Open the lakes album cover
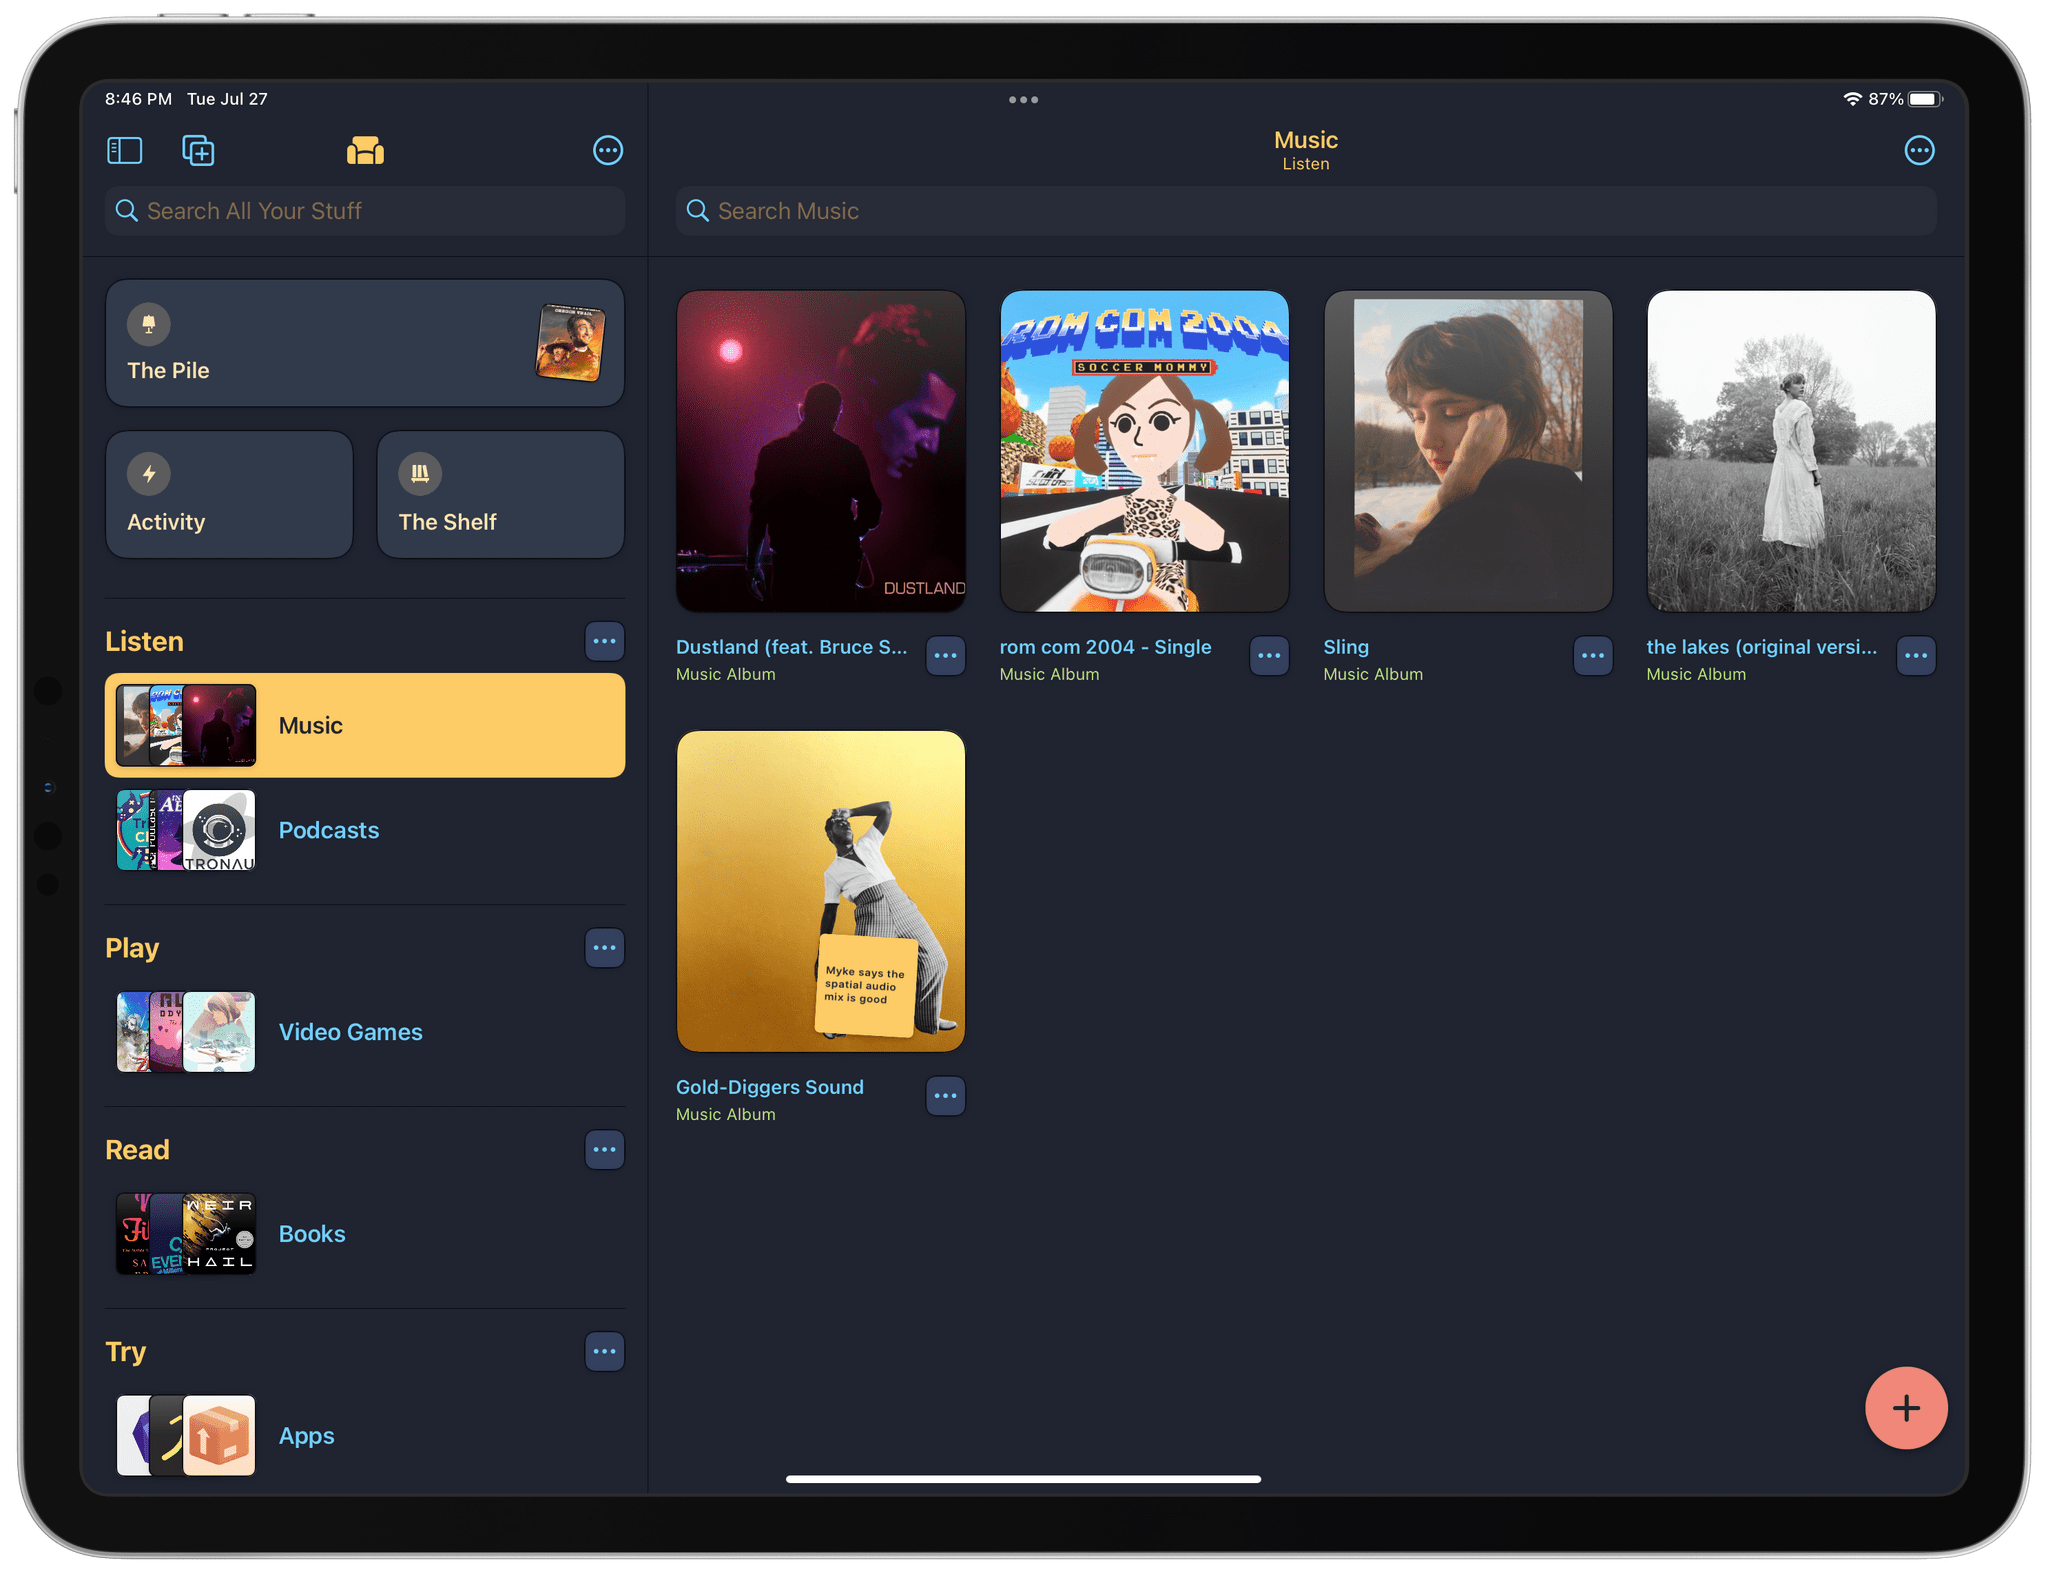2048x1576 pixels. point(1792,451)
